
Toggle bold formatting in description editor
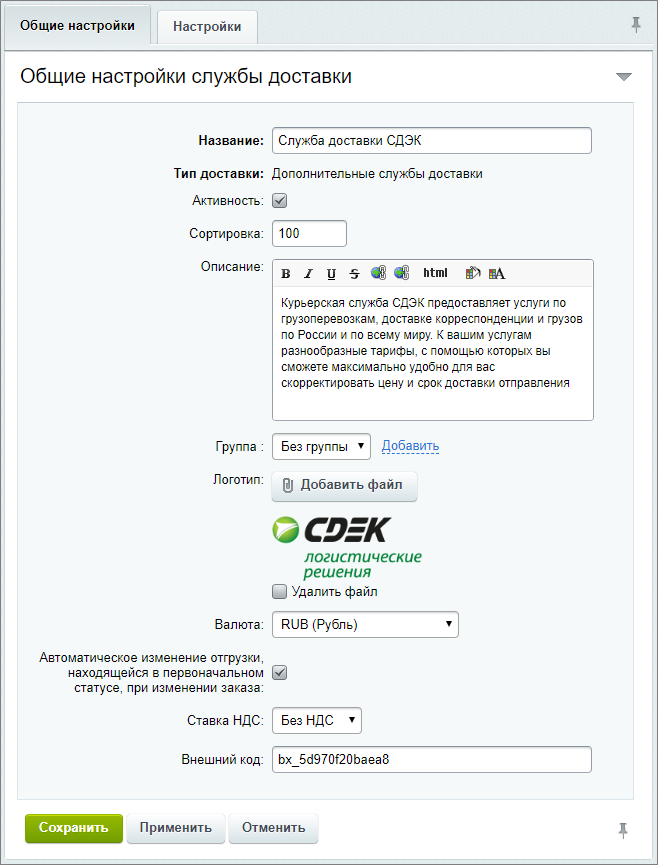point(286,274)
